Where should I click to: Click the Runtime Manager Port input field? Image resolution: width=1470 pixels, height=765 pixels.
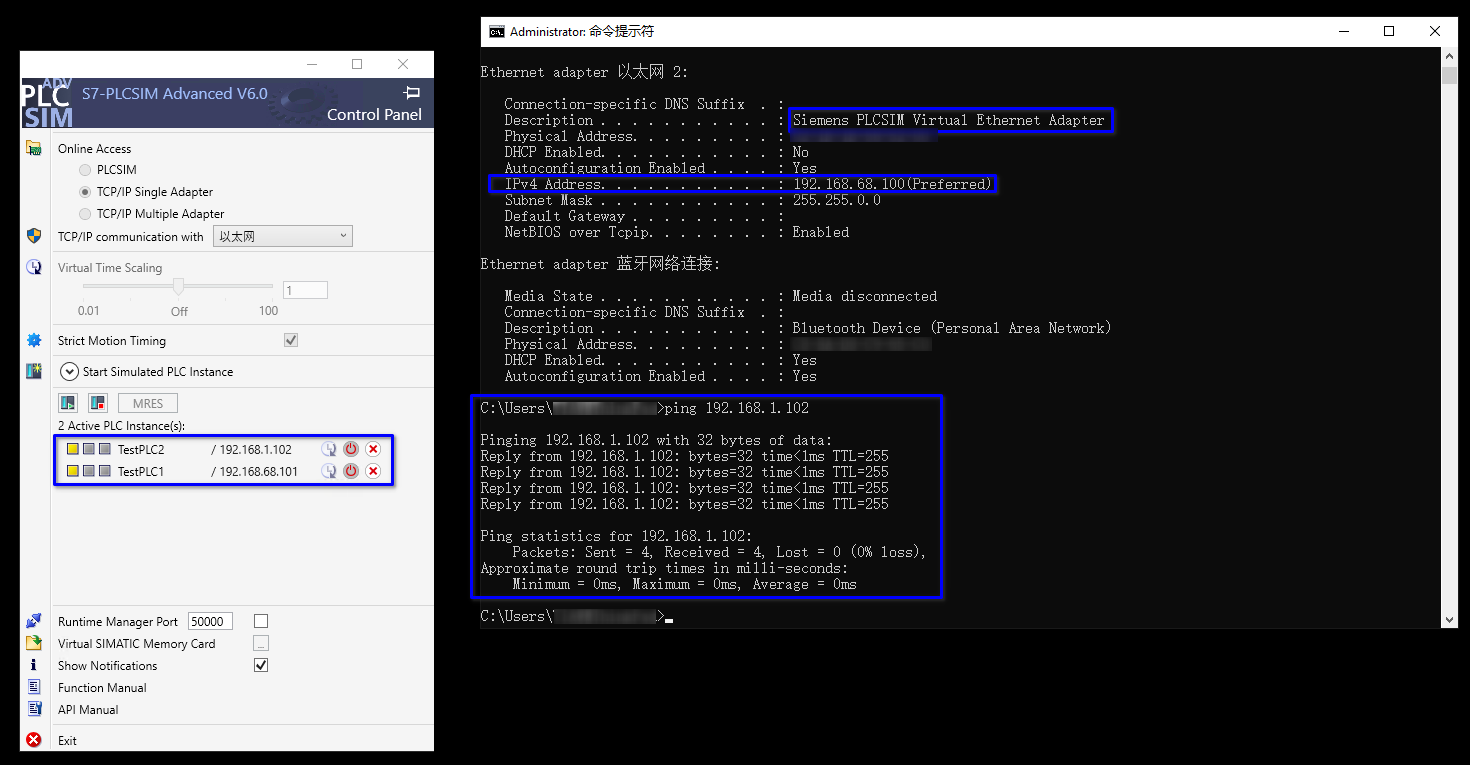coord(210,620)
